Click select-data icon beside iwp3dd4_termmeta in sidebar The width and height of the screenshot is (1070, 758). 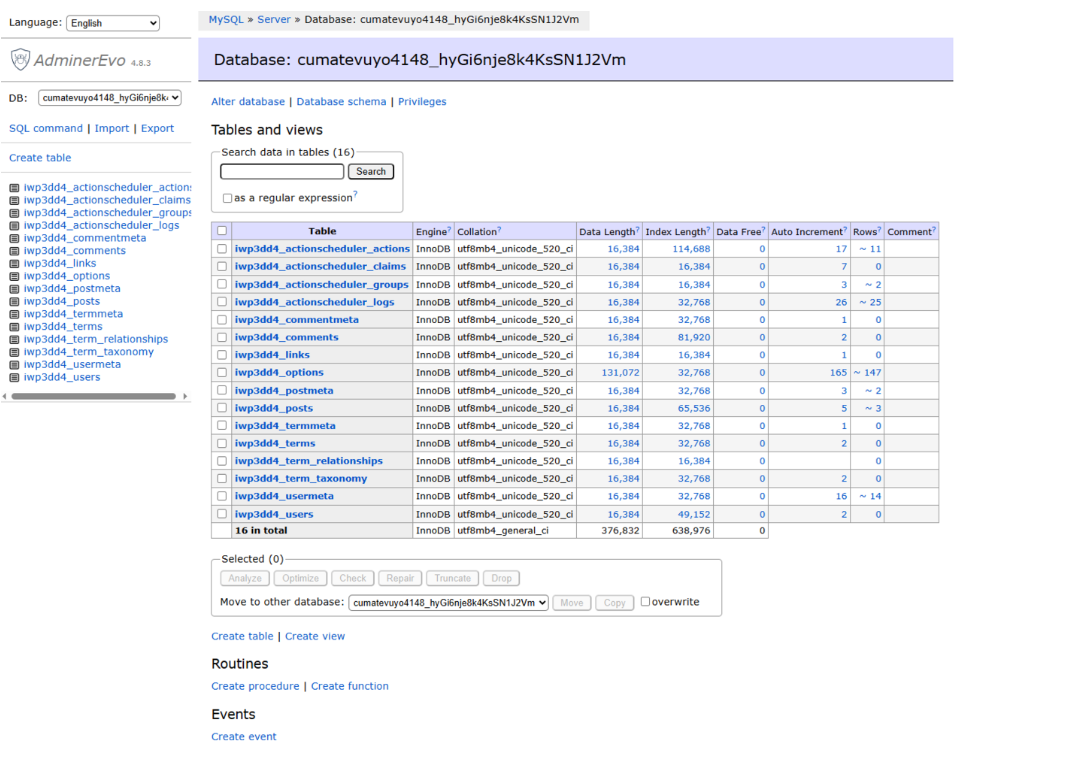click(x=14, y=315)
